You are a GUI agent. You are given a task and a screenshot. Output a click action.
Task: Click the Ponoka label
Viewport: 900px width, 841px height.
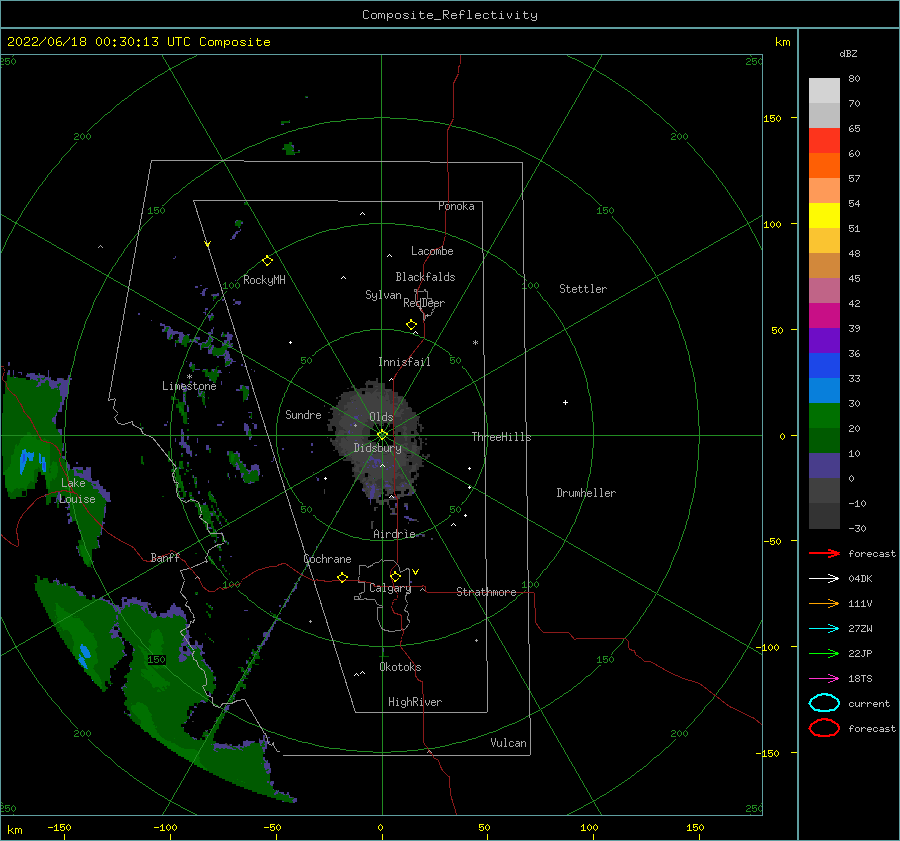(456, 206)
